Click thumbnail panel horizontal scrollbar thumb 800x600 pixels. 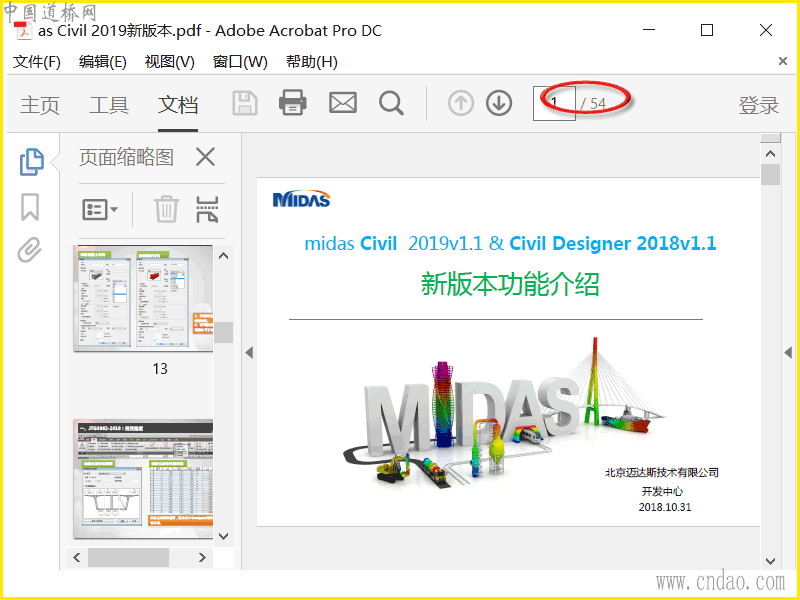tap(128, 557)
